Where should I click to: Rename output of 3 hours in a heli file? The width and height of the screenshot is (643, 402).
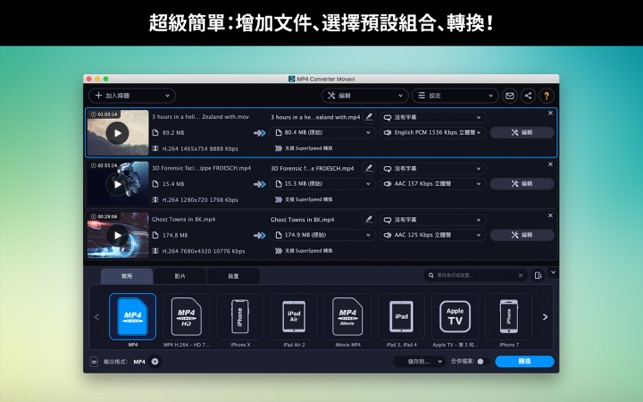click(x=369, y=117)
